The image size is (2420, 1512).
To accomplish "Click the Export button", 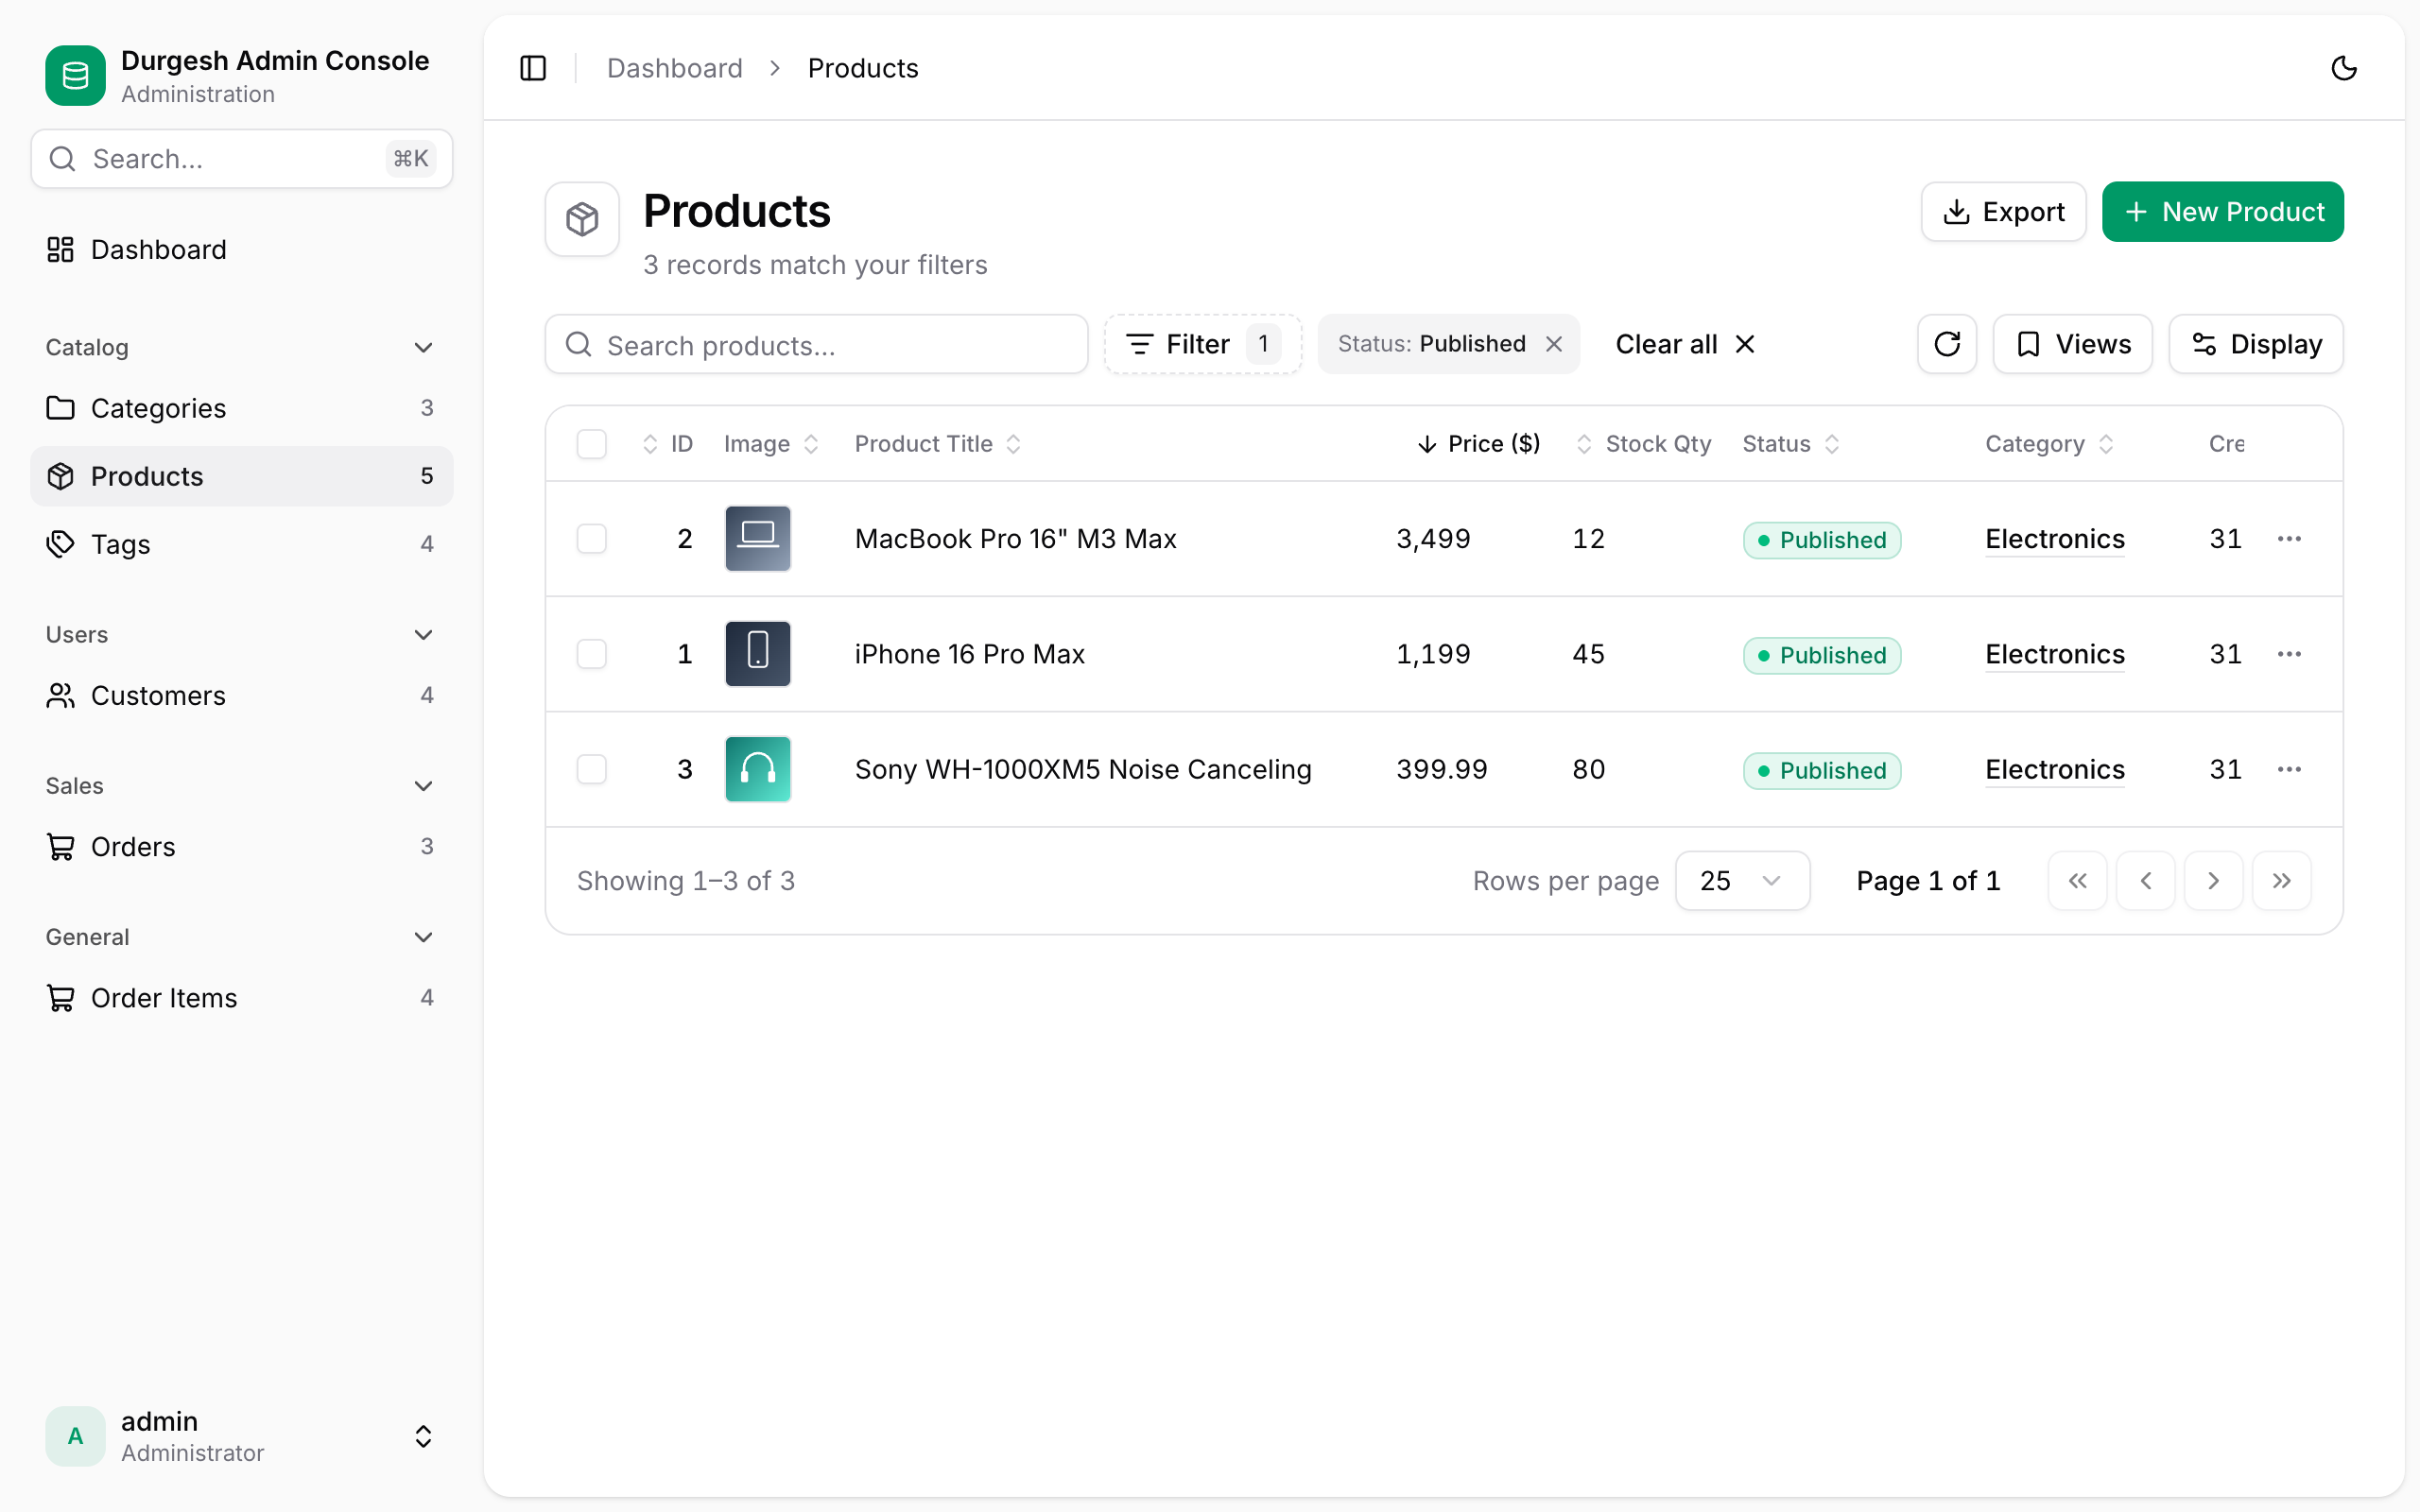I will click(2003, 212).
